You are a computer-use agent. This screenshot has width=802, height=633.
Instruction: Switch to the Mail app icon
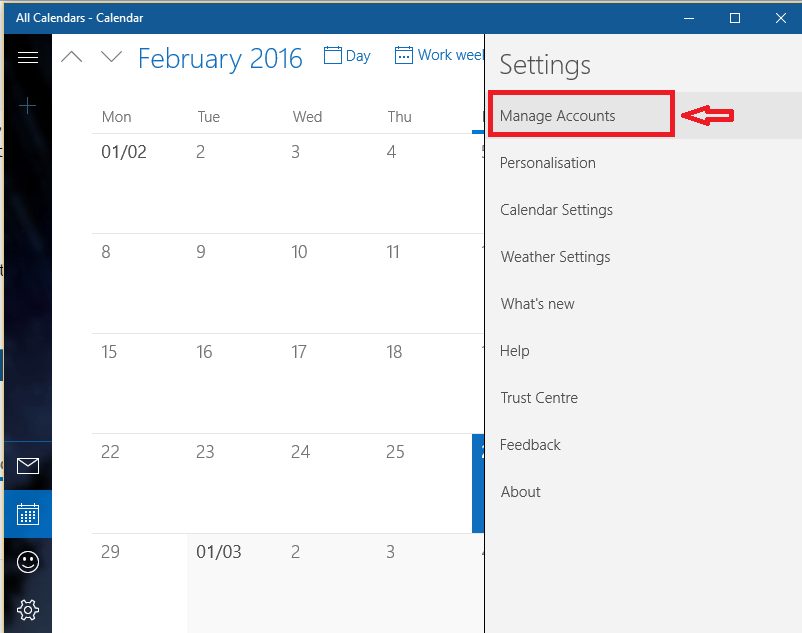[28, 466]
